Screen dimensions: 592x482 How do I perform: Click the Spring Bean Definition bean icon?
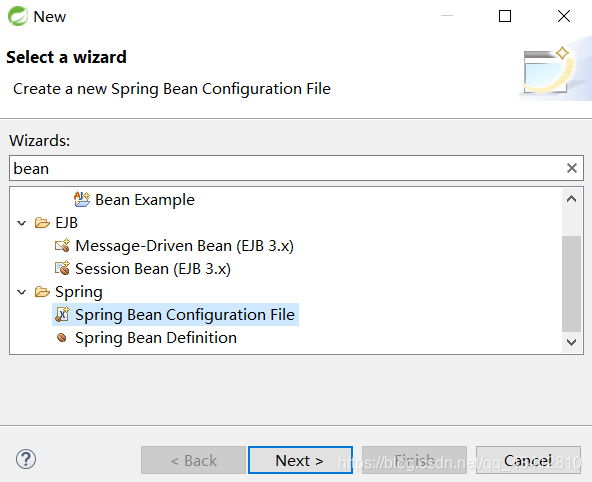(x=62, y=337)
